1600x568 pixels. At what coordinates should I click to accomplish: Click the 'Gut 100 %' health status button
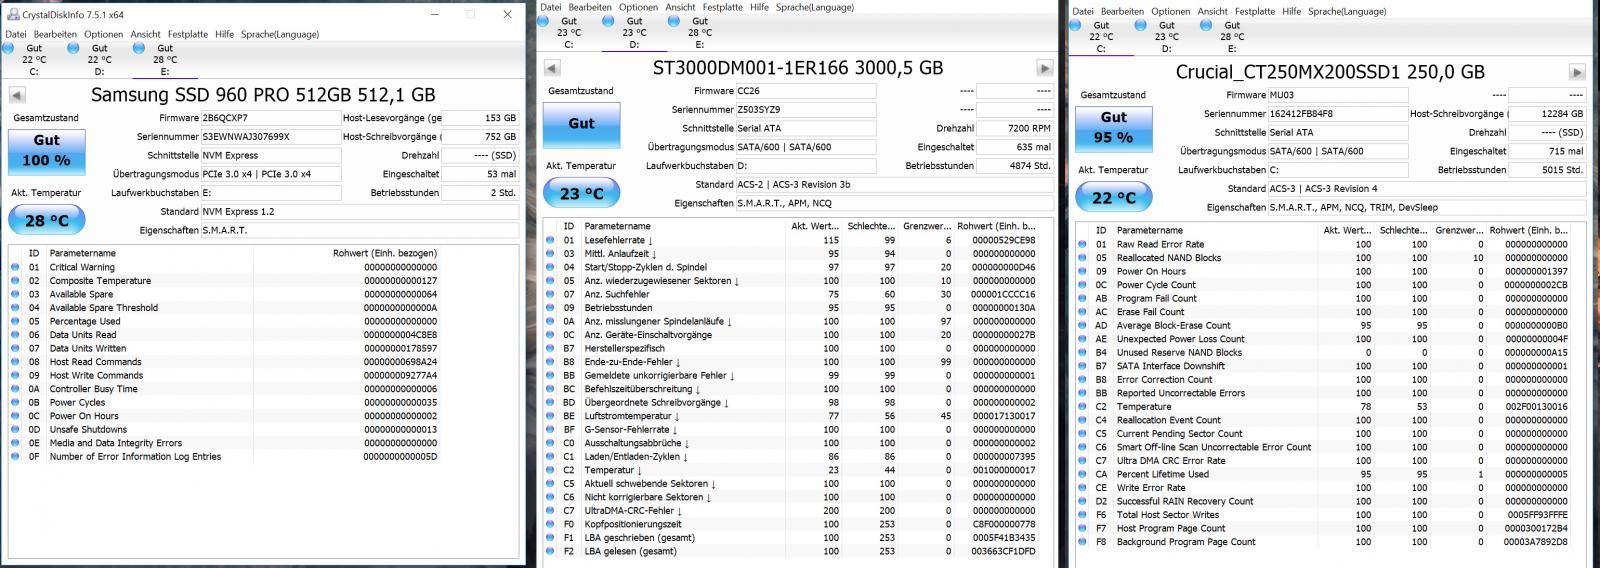coord(46,150)
